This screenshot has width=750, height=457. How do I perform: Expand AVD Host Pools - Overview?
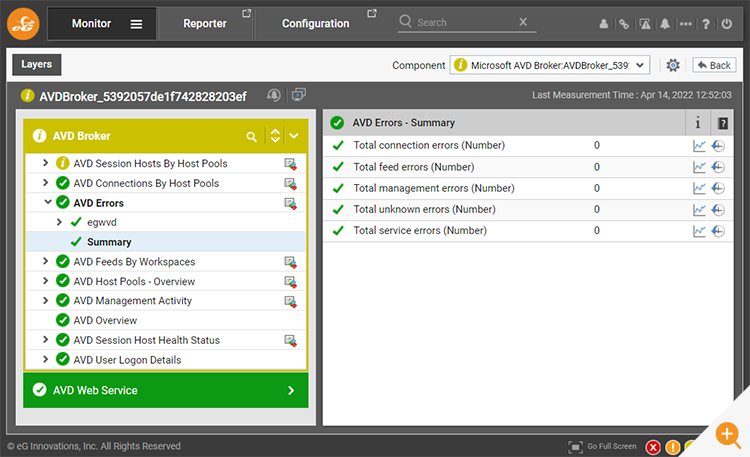pos(45,281)
